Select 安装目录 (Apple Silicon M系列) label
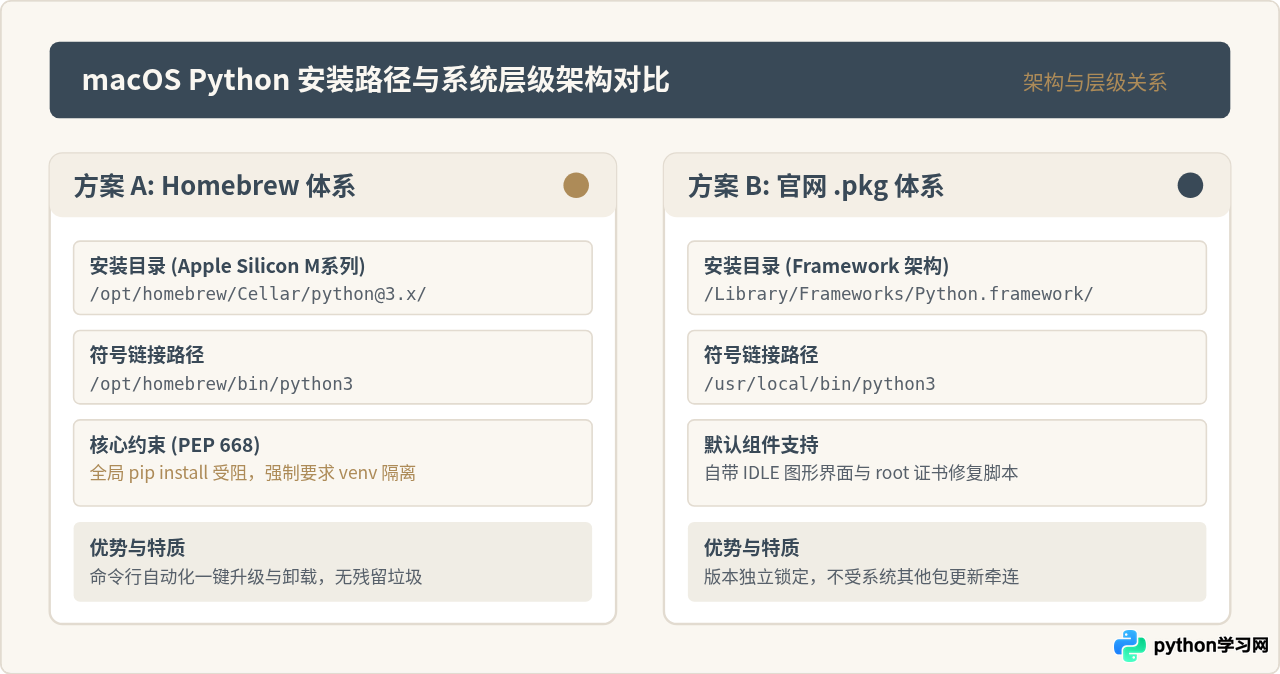The width and height of the screenshot is (1280, 674). 227,266
